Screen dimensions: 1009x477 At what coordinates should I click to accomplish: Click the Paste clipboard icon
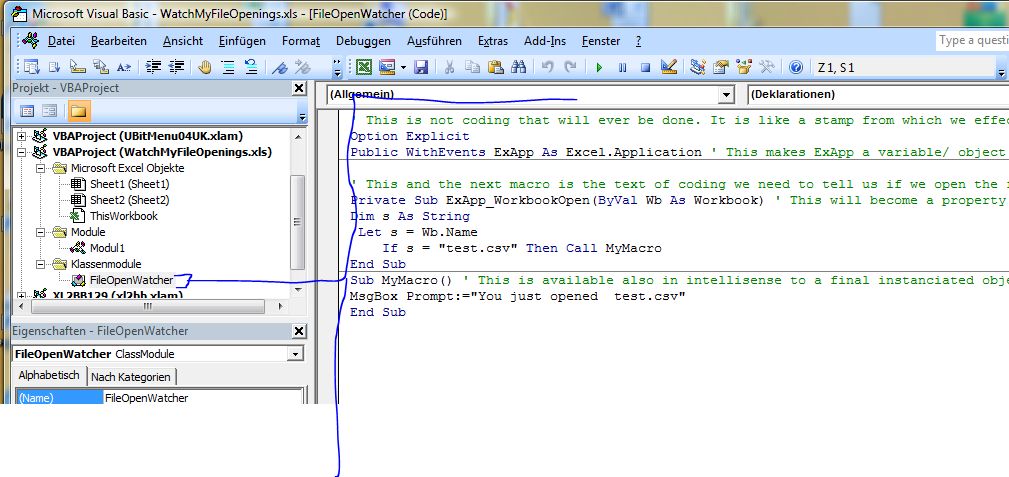coord(495,67)
